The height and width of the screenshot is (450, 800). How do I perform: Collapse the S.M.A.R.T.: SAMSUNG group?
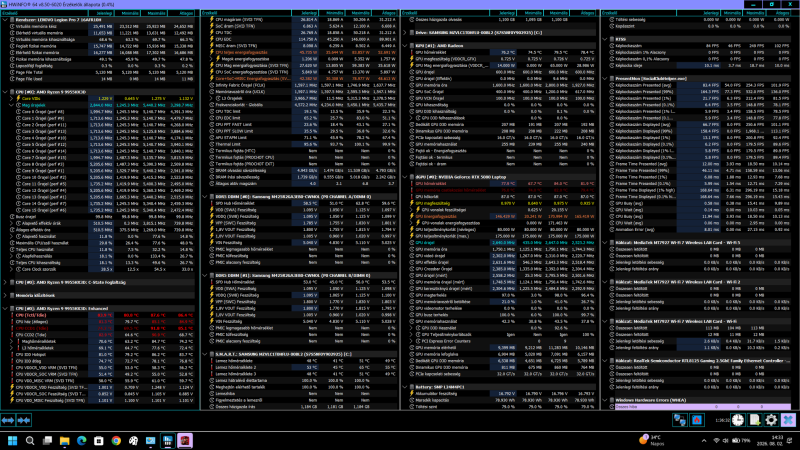205,354
